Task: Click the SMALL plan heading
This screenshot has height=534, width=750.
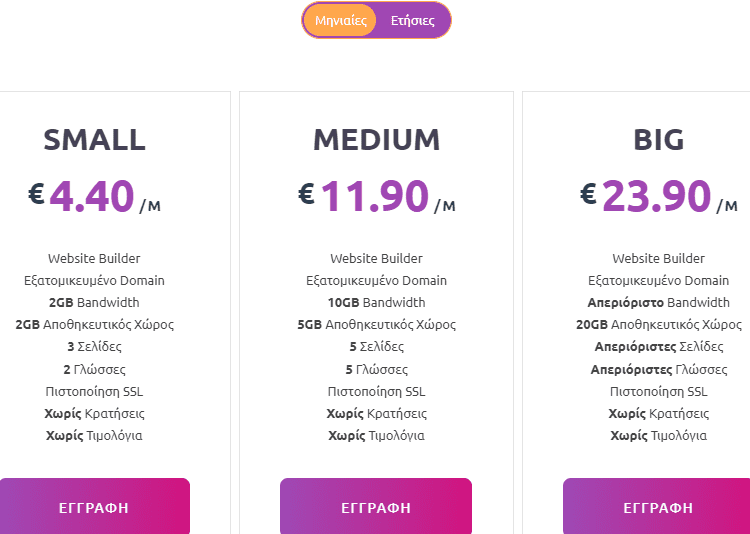Action: coord(94,140)
